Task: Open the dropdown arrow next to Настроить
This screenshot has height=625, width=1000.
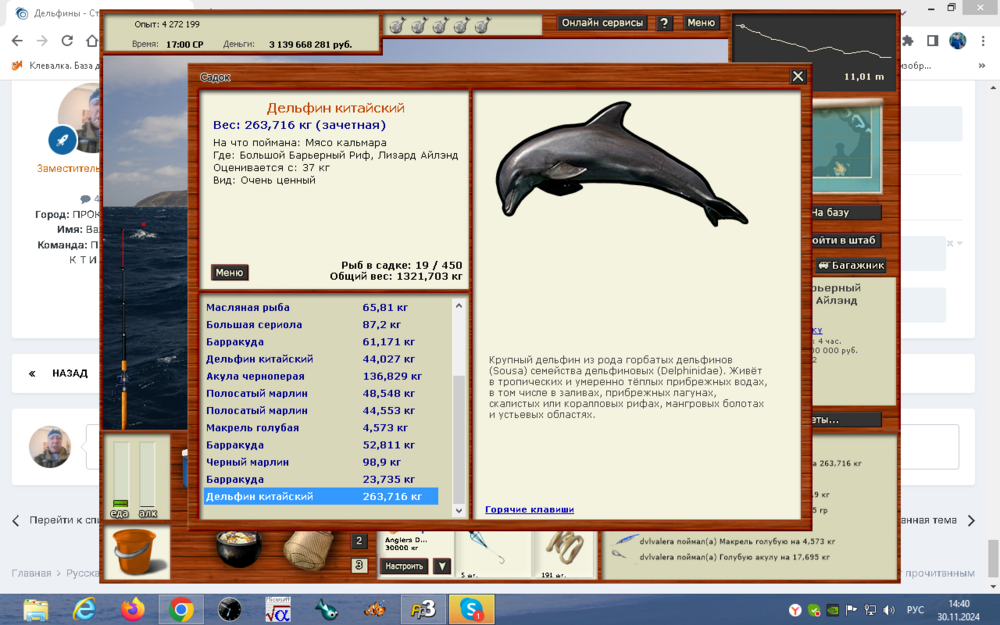Action: pyautogui.click(x=440, y=565)
